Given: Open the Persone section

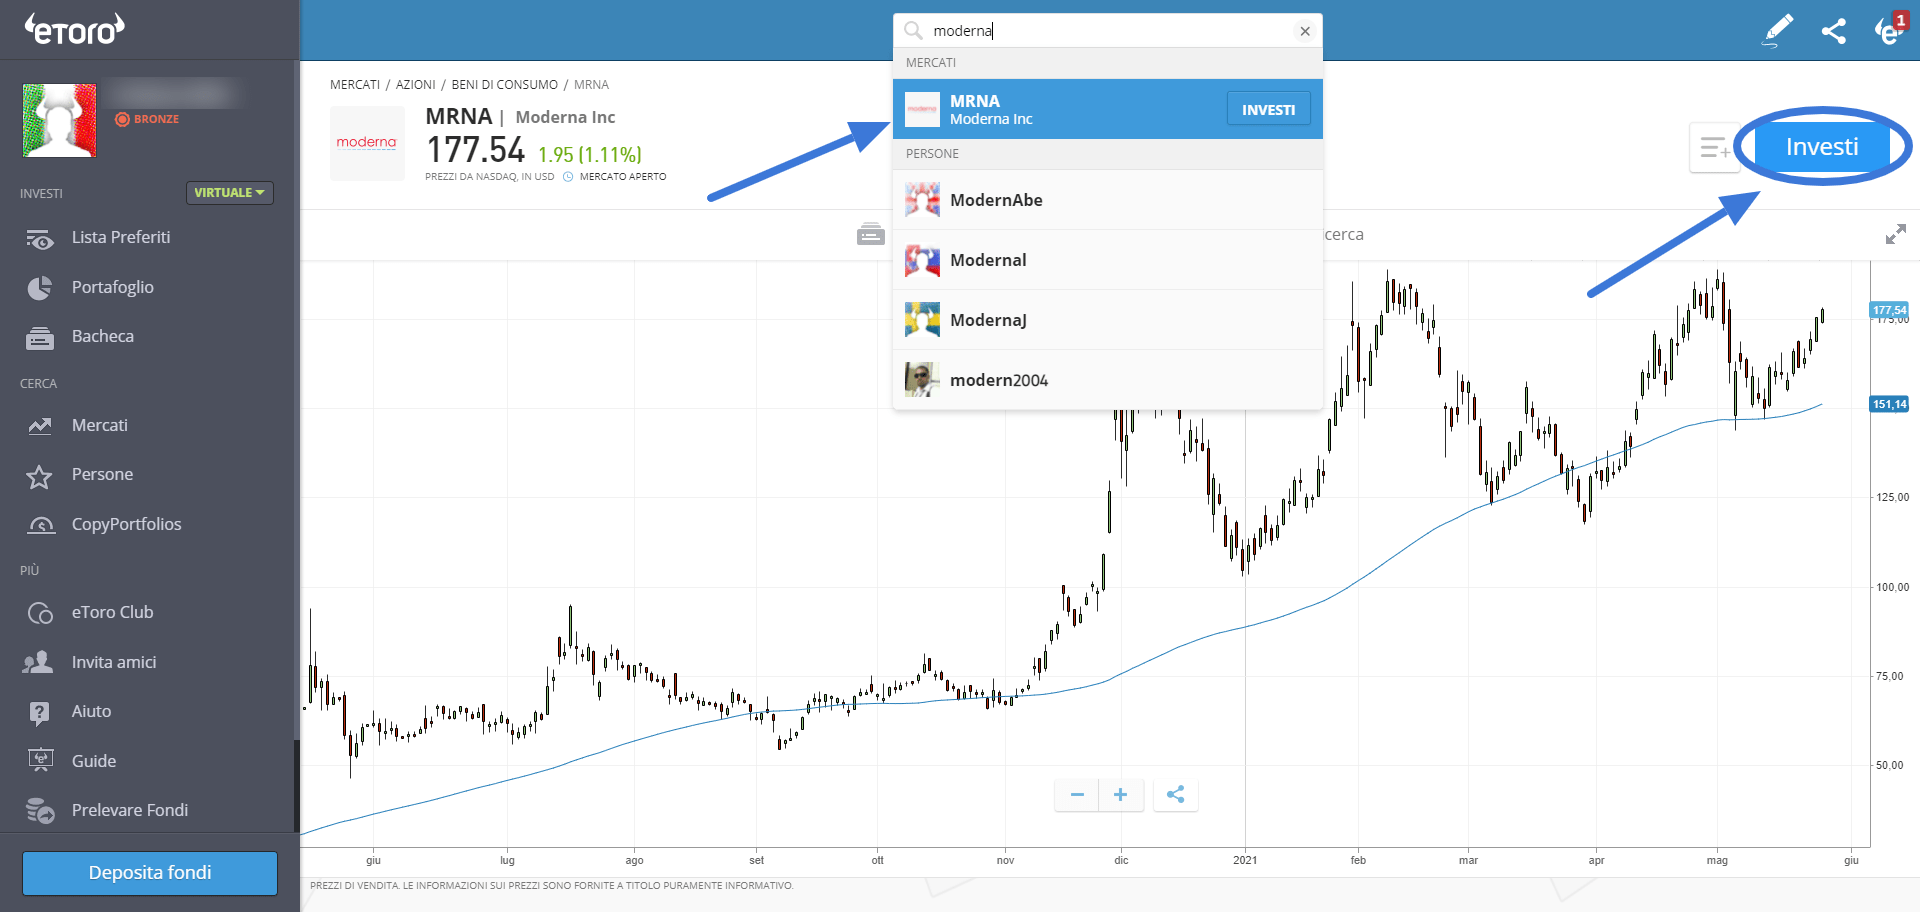Looking at the screenshot, I should pos(102,475).
